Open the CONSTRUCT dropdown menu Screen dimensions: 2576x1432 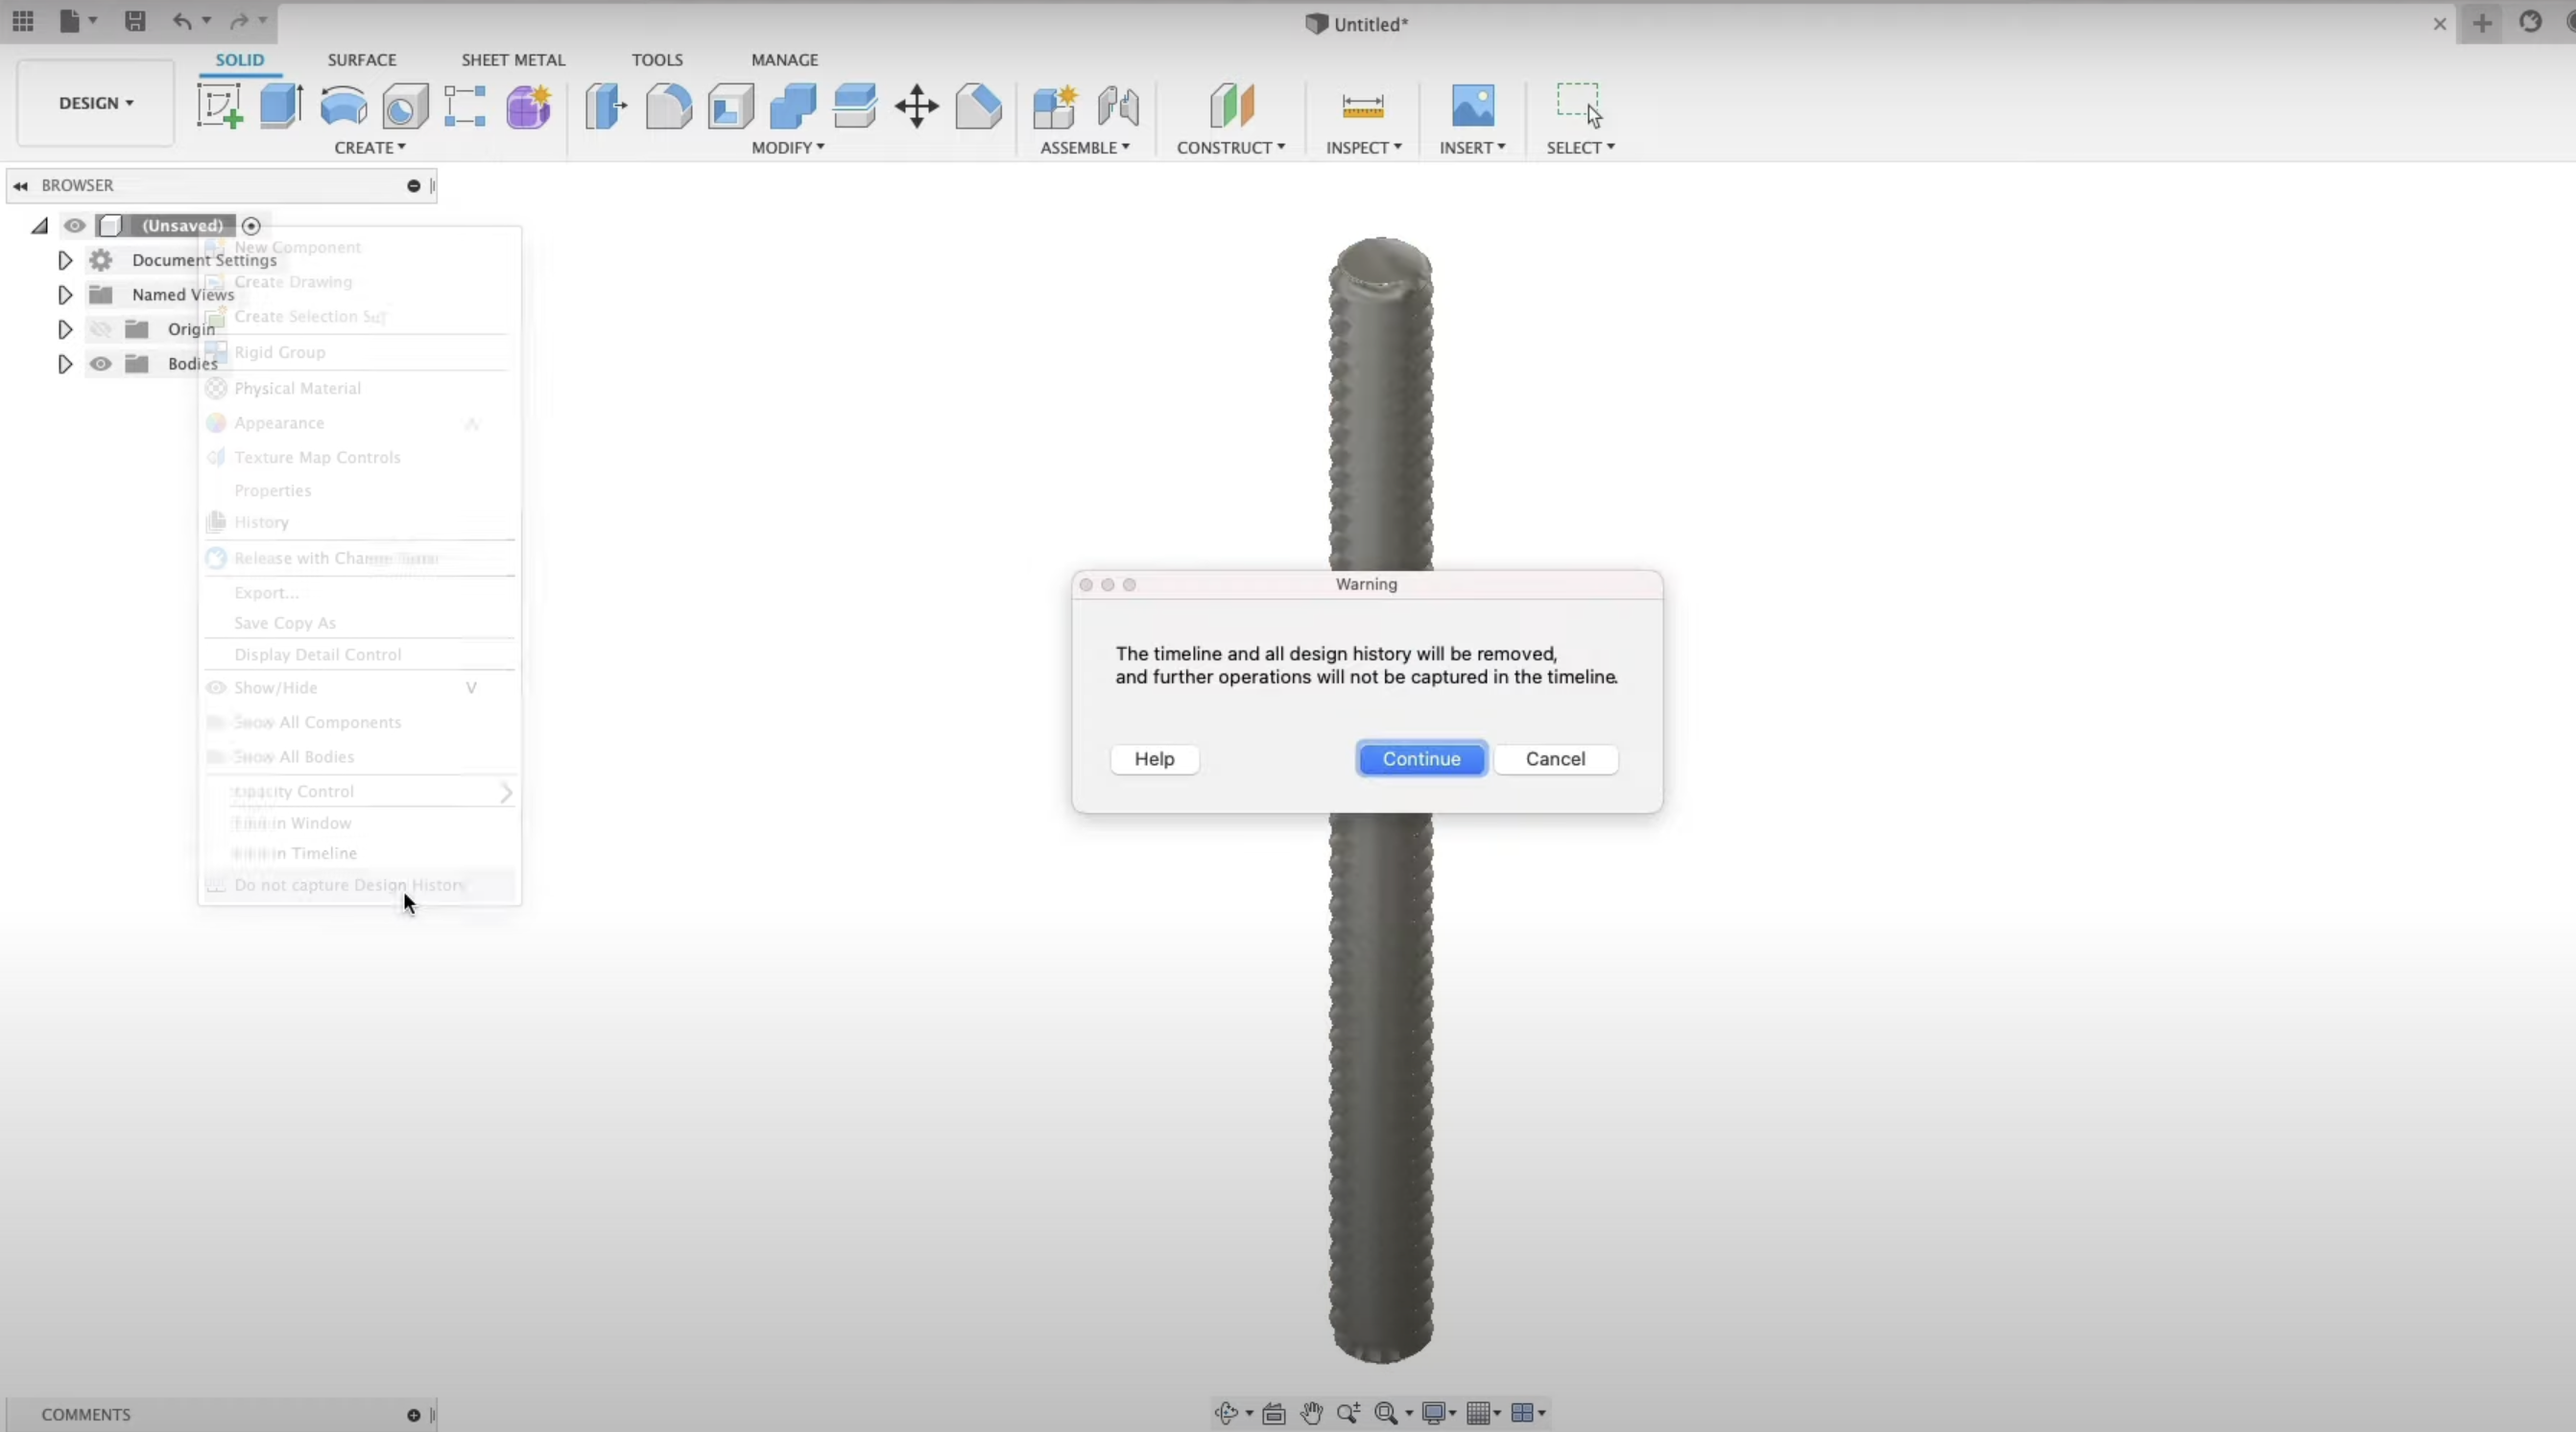click(1231, 147)
